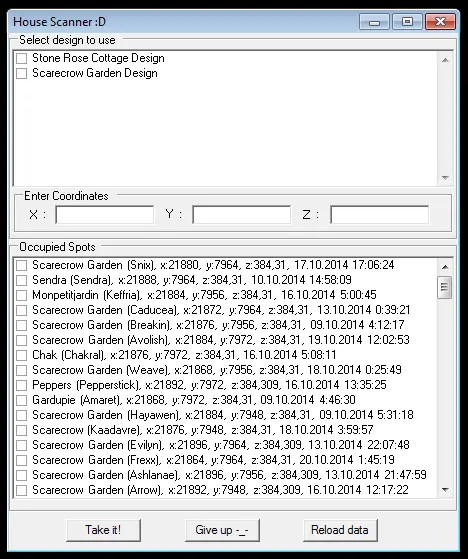Tick the Peppers (Pepperstick) entry checkbox
The width and height of the screenshot is (468, 559).
22,385
